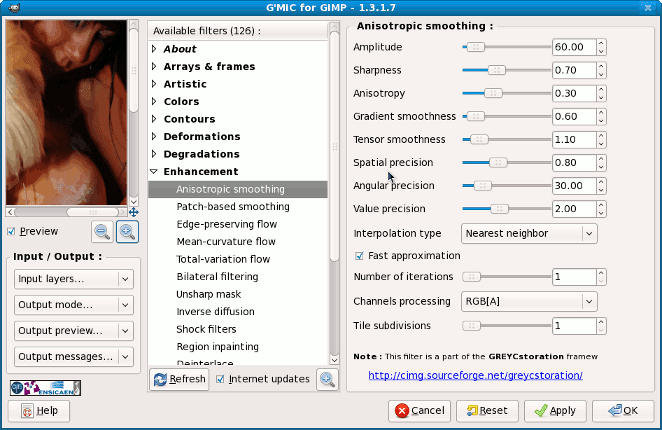Click the Value precision slider handle
Viewport: 662px width, 430px height.
(499, 209)
